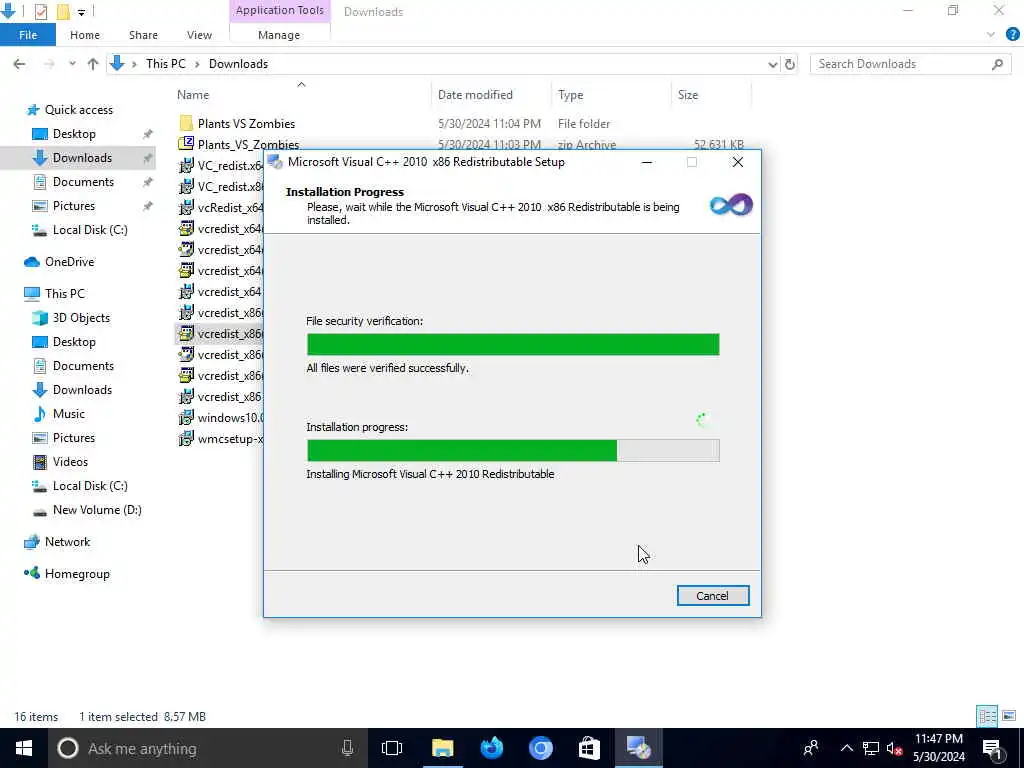Click the New folder quick access icon
1024x768 pixels.
[x=63, y=11]
